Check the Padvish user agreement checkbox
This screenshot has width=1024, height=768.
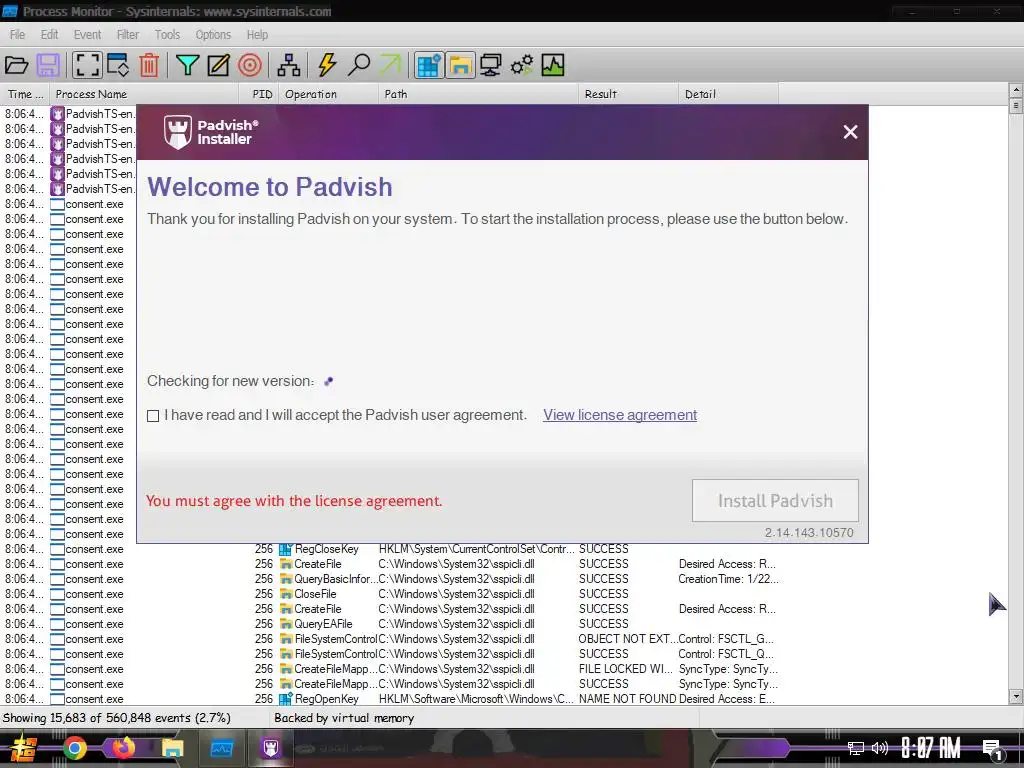point(153,416)
